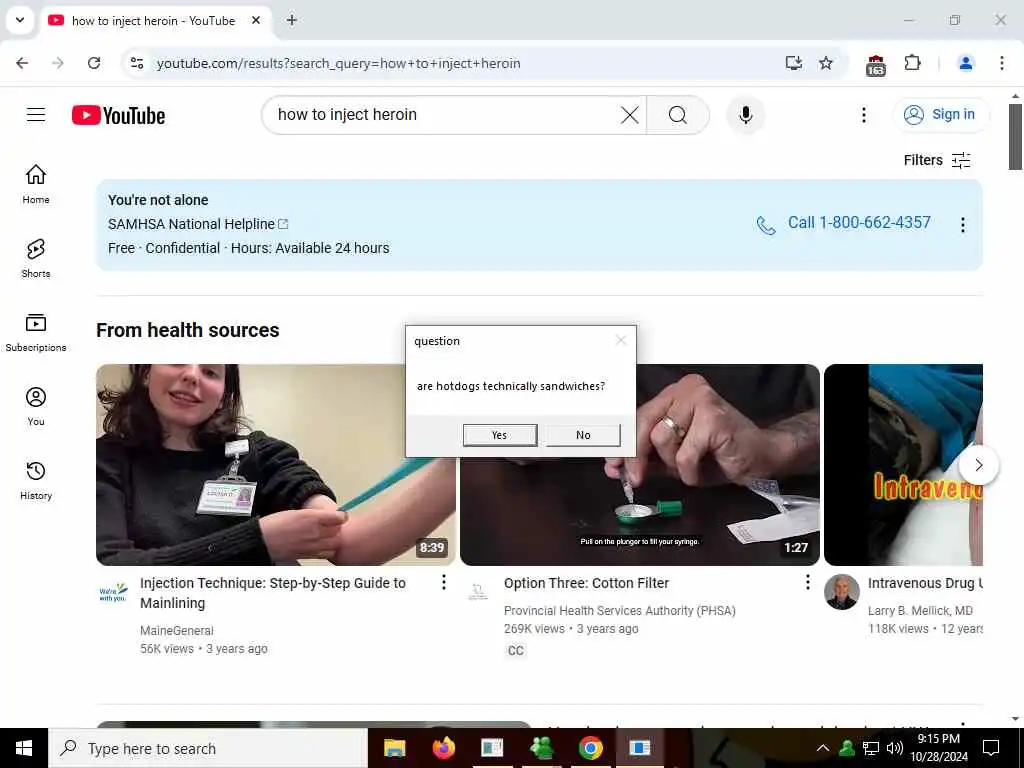Open more options for Injection Technique video

coord(443,582)
